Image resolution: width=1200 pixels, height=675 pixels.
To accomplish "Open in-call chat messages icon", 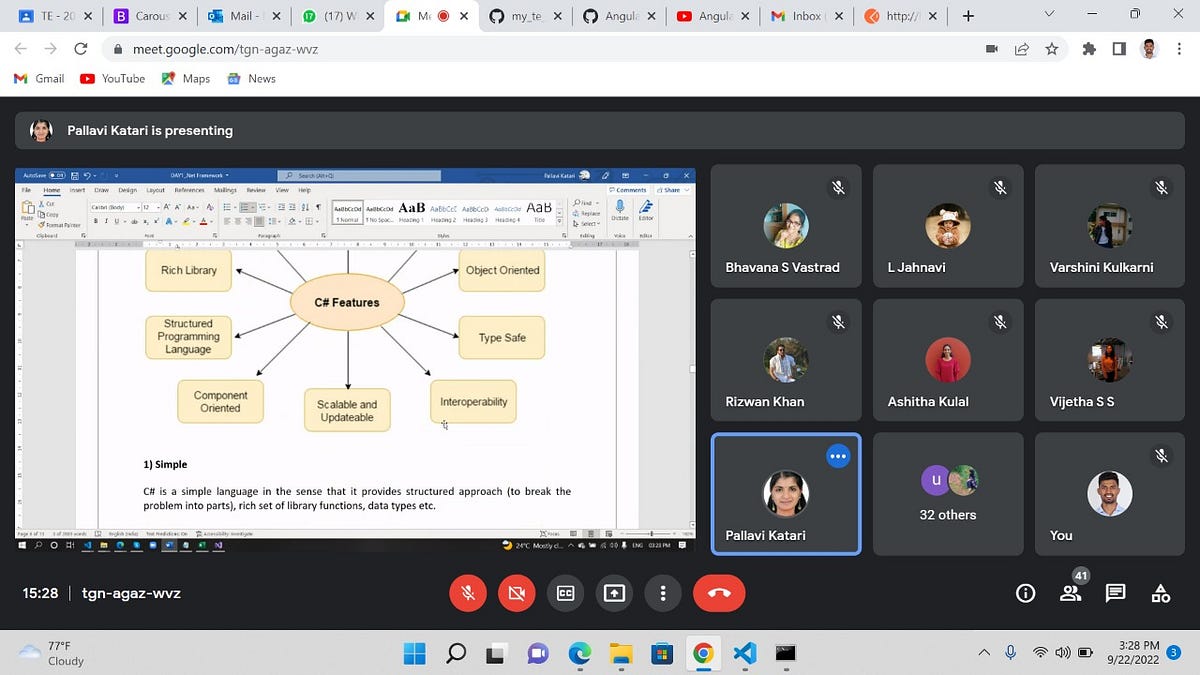I will point(1114,593).
